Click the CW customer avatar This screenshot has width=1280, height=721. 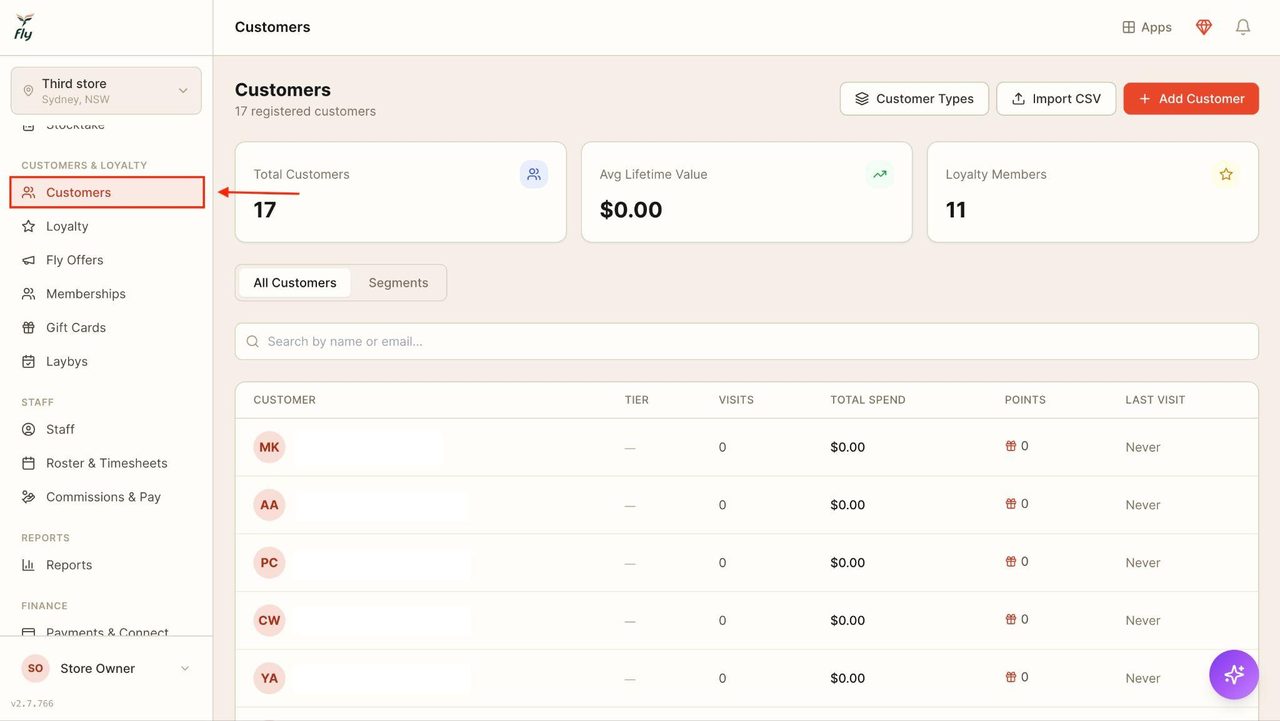coord(269,620)
